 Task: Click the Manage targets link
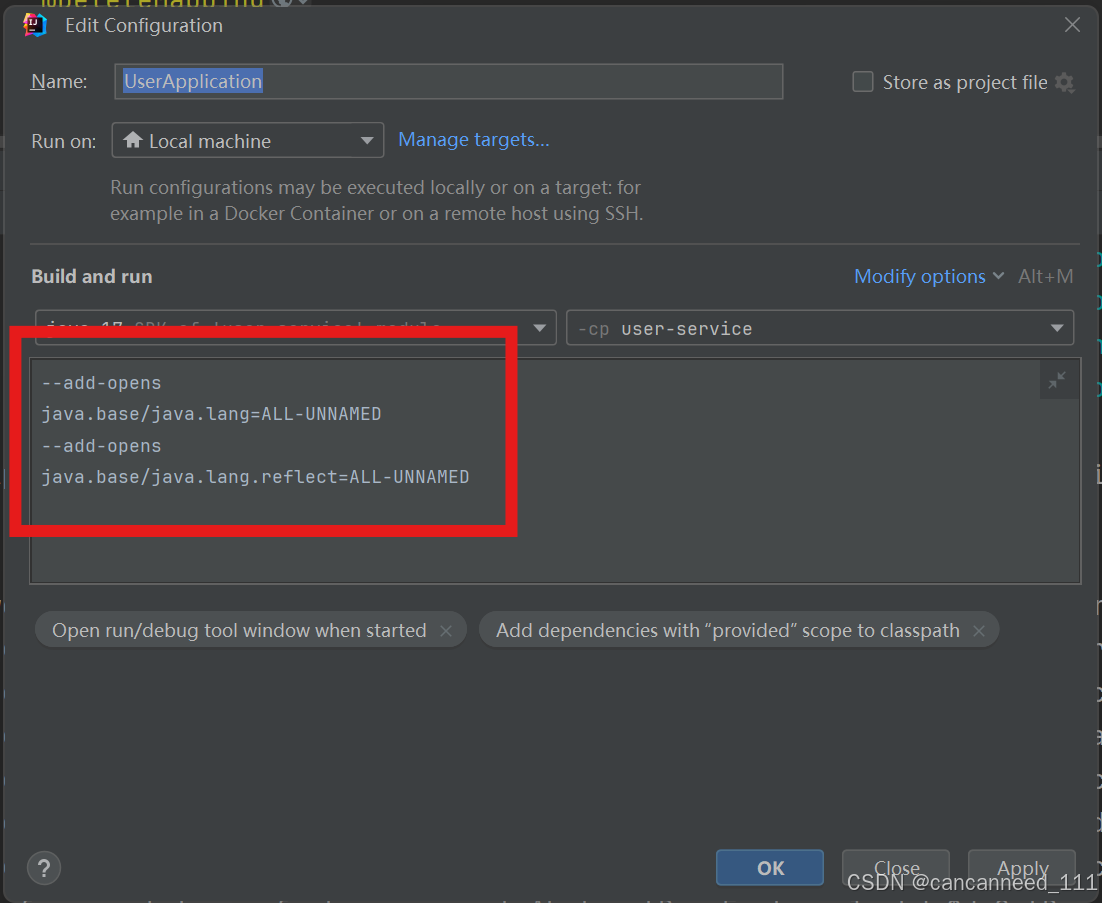473,139
